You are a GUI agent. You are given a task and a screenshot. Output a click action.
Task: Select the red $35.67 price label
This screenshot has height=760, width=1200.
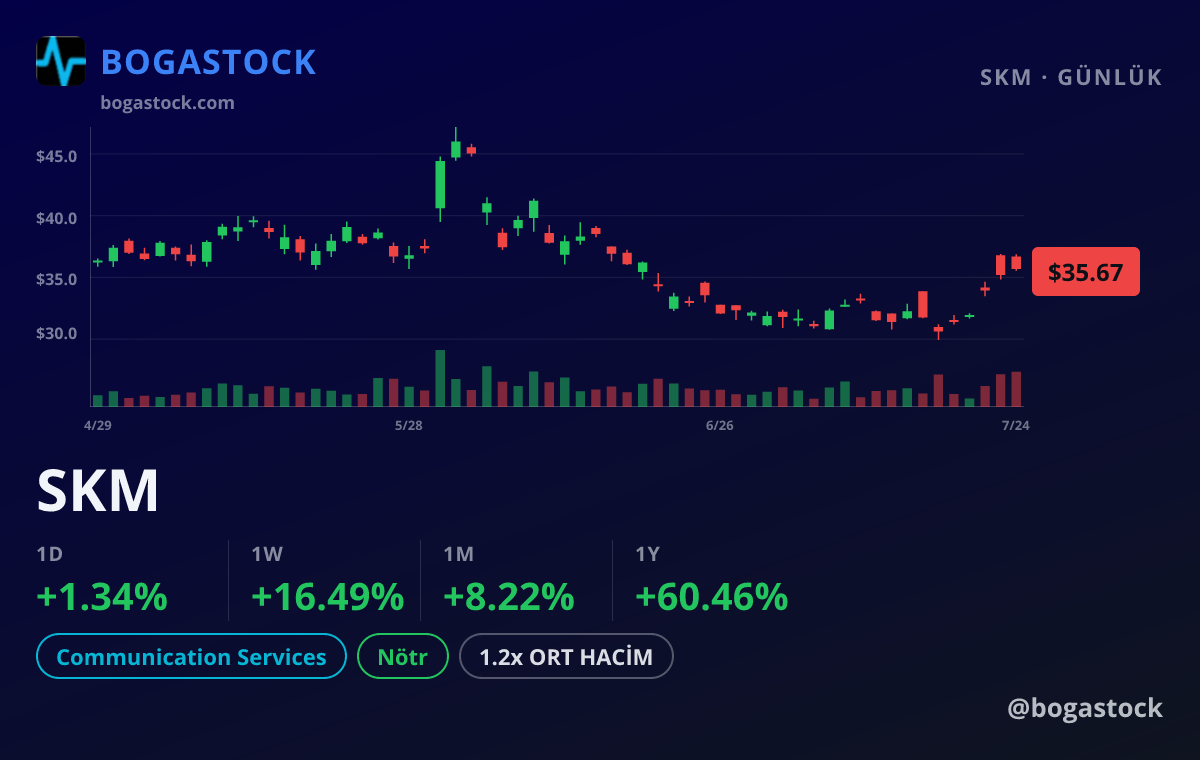tap(1086, 272)
